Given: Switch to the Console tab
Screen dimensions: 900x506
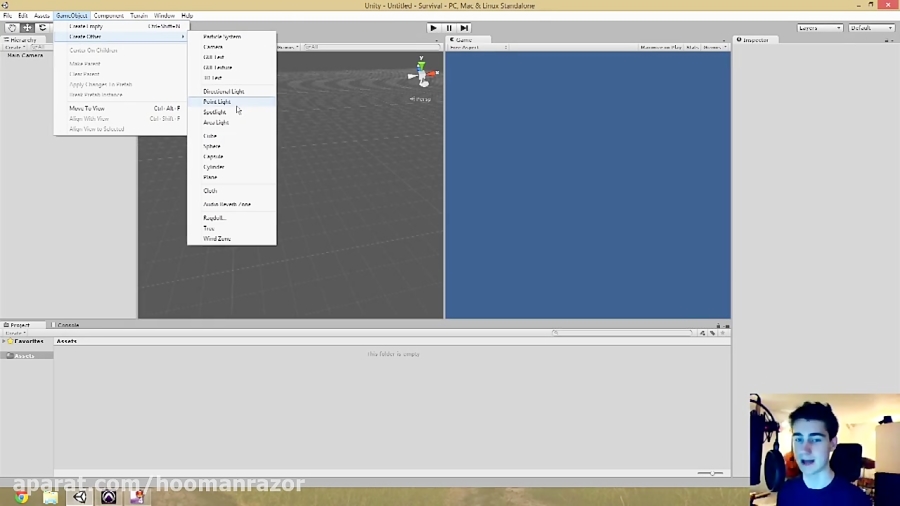Looking at the screenshot, I should (x=66, y=325).
